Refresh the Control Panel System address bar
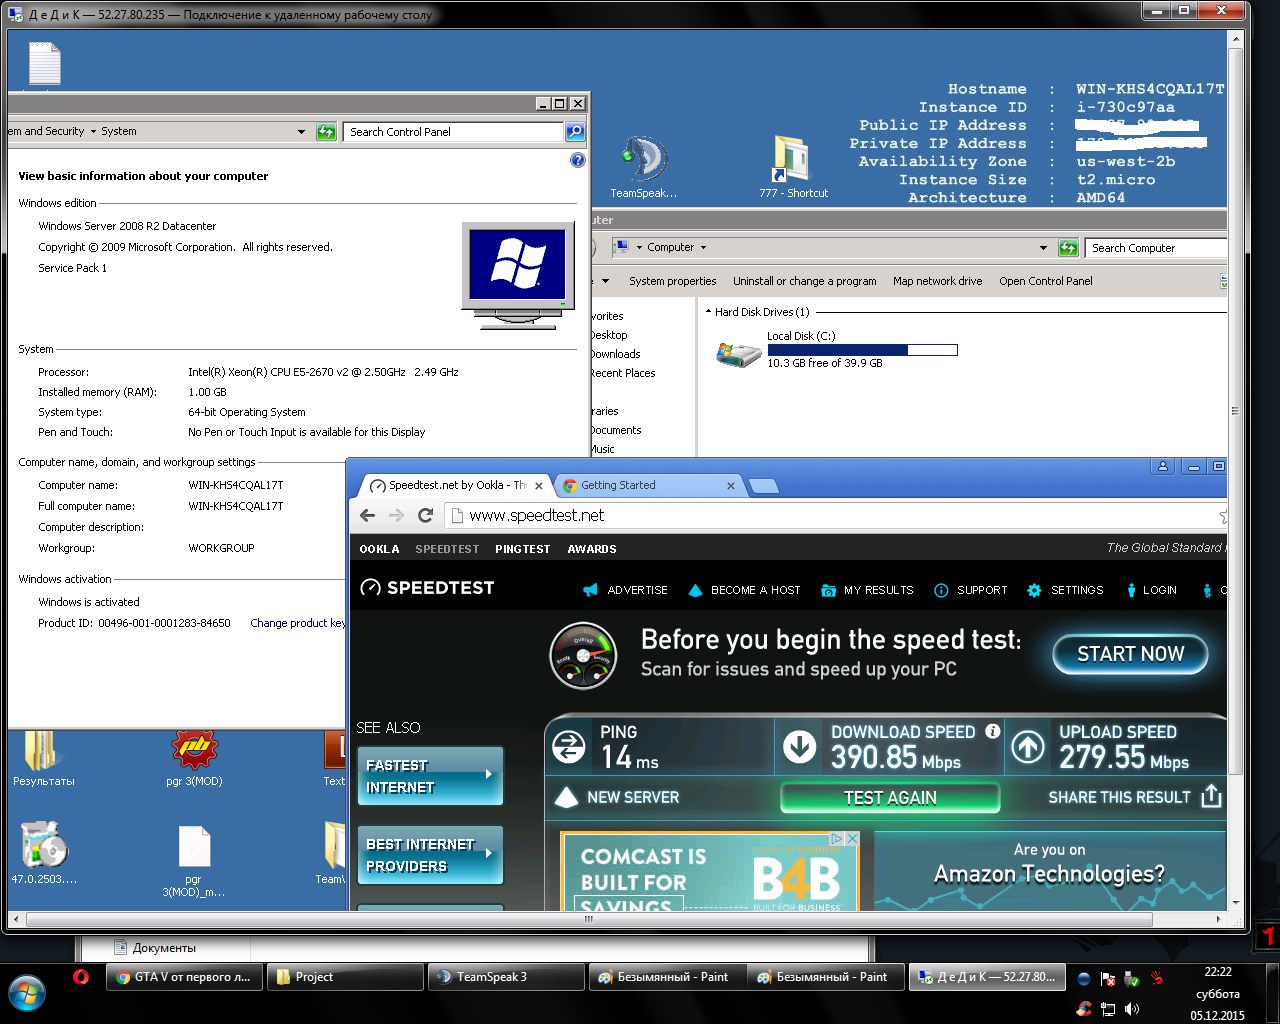The width and height of the screenshot is (1280, 1024). click(x=326, y=131)
